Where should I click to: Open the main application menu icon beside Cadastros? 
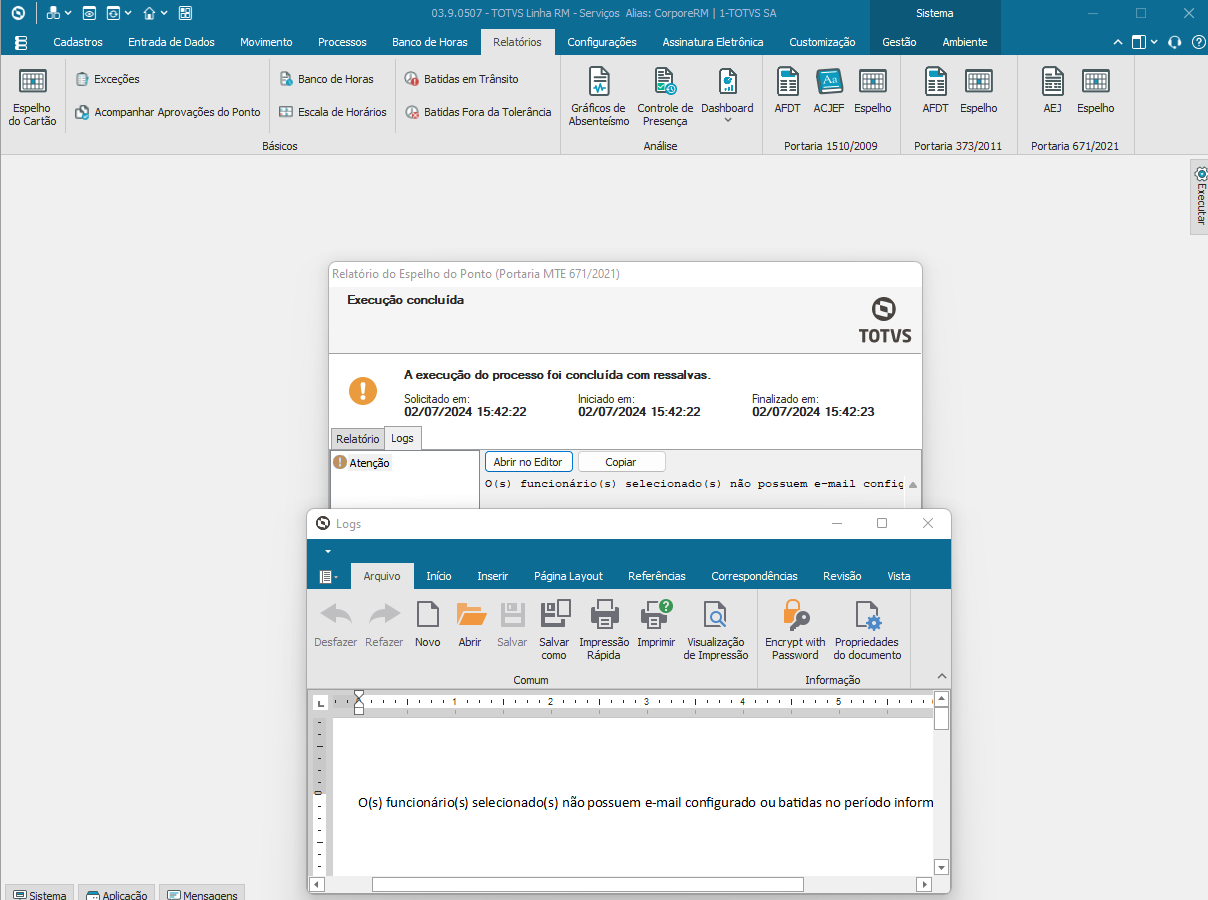[x=21, y=42]
